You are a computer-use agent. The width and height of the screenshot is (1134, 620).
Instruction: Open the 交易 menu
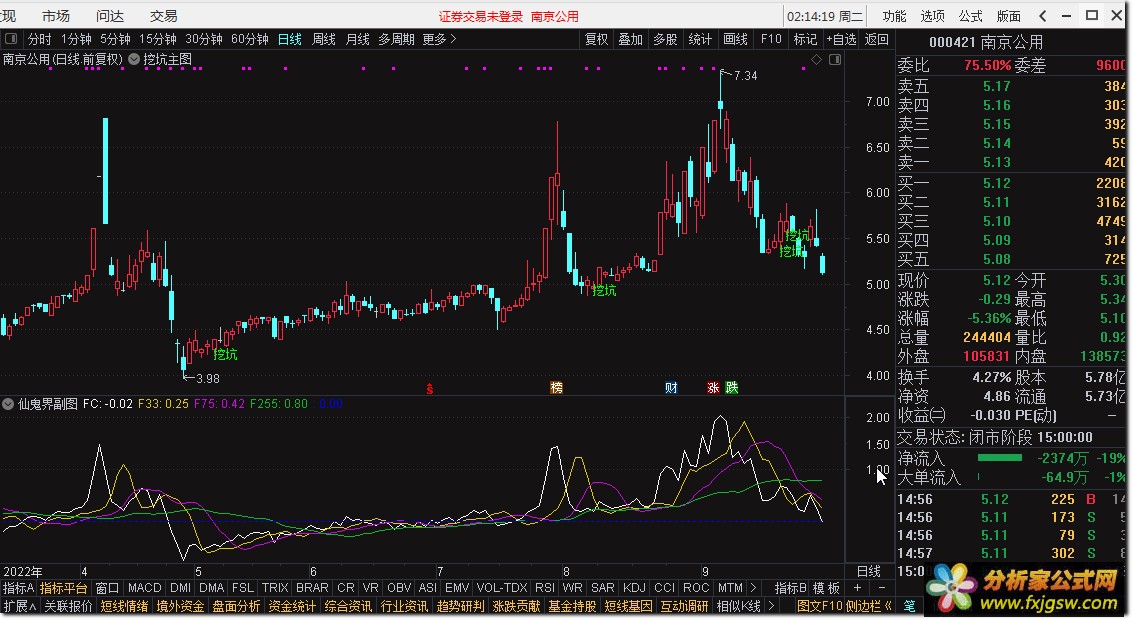163,16
